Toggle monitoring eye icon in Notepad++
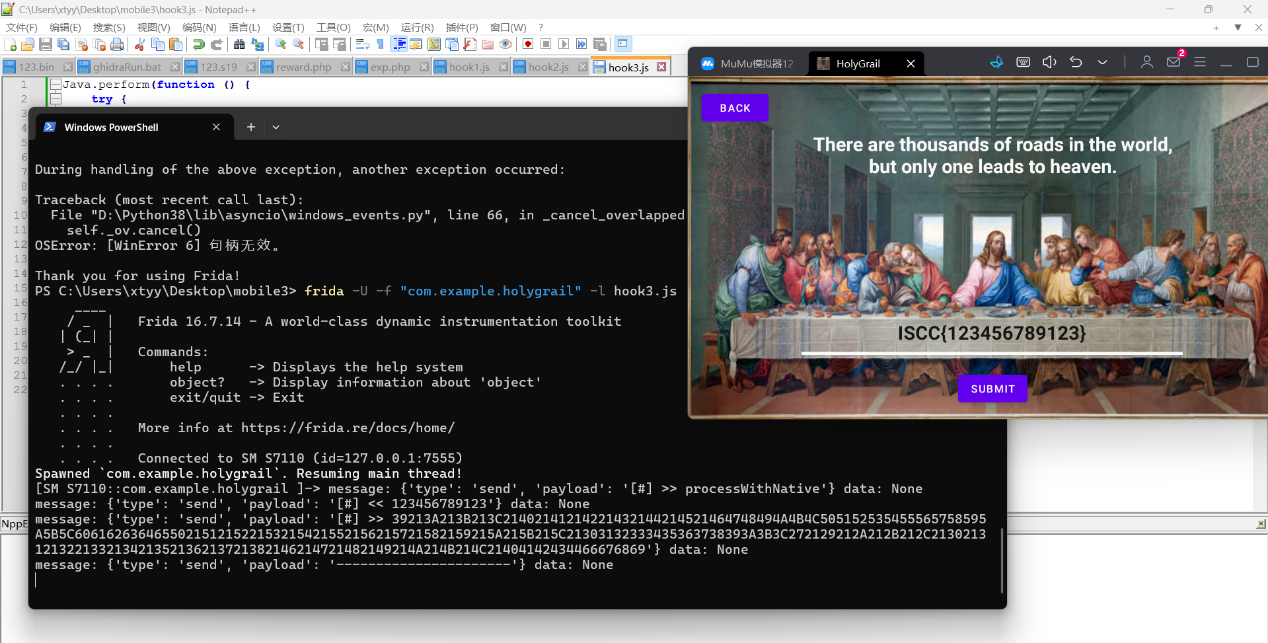 505,44
